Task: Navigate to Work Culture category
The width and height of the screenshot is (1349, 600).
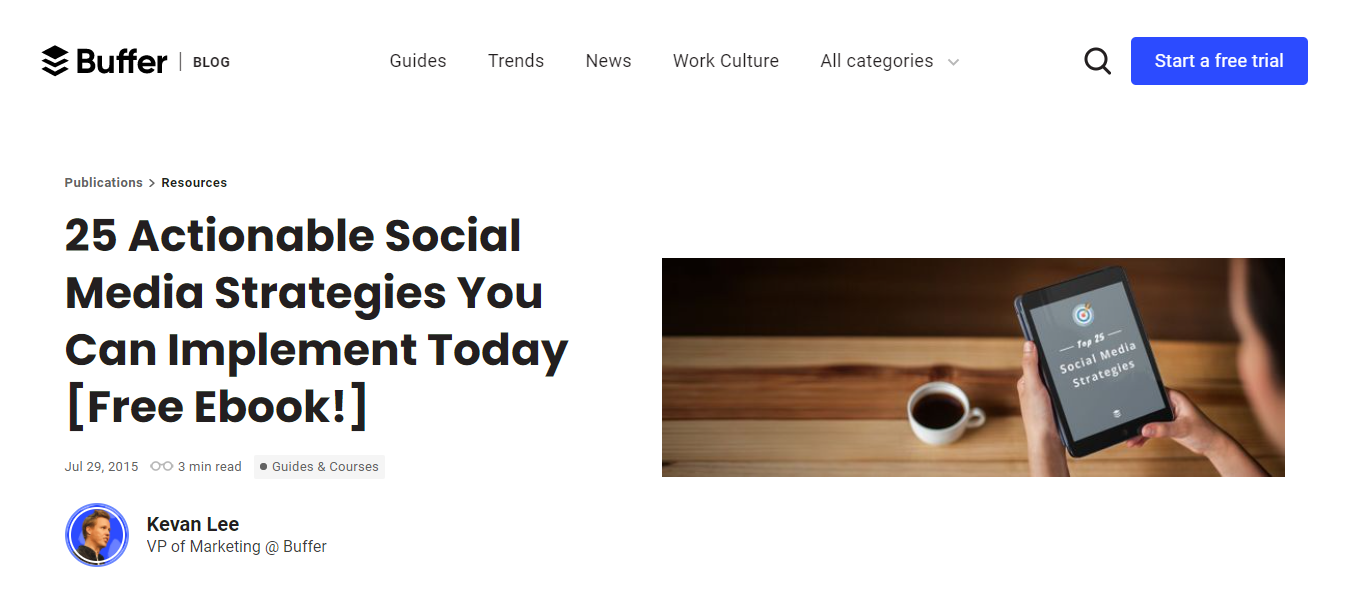Action: click(x=725, y=61)
